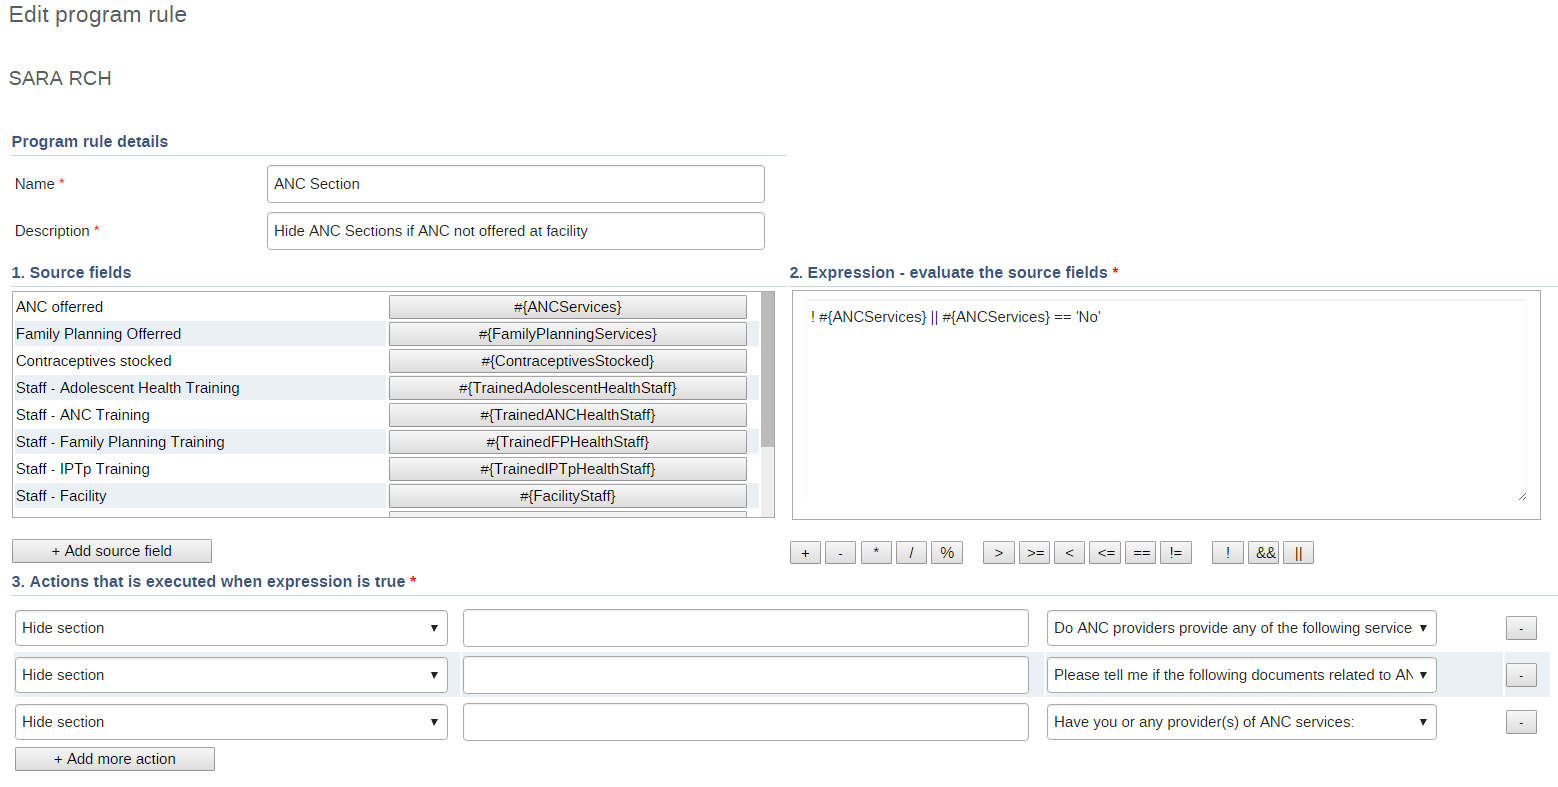Remove the third Hide section action
The image size is (1558, 787).
(1520, 722)
